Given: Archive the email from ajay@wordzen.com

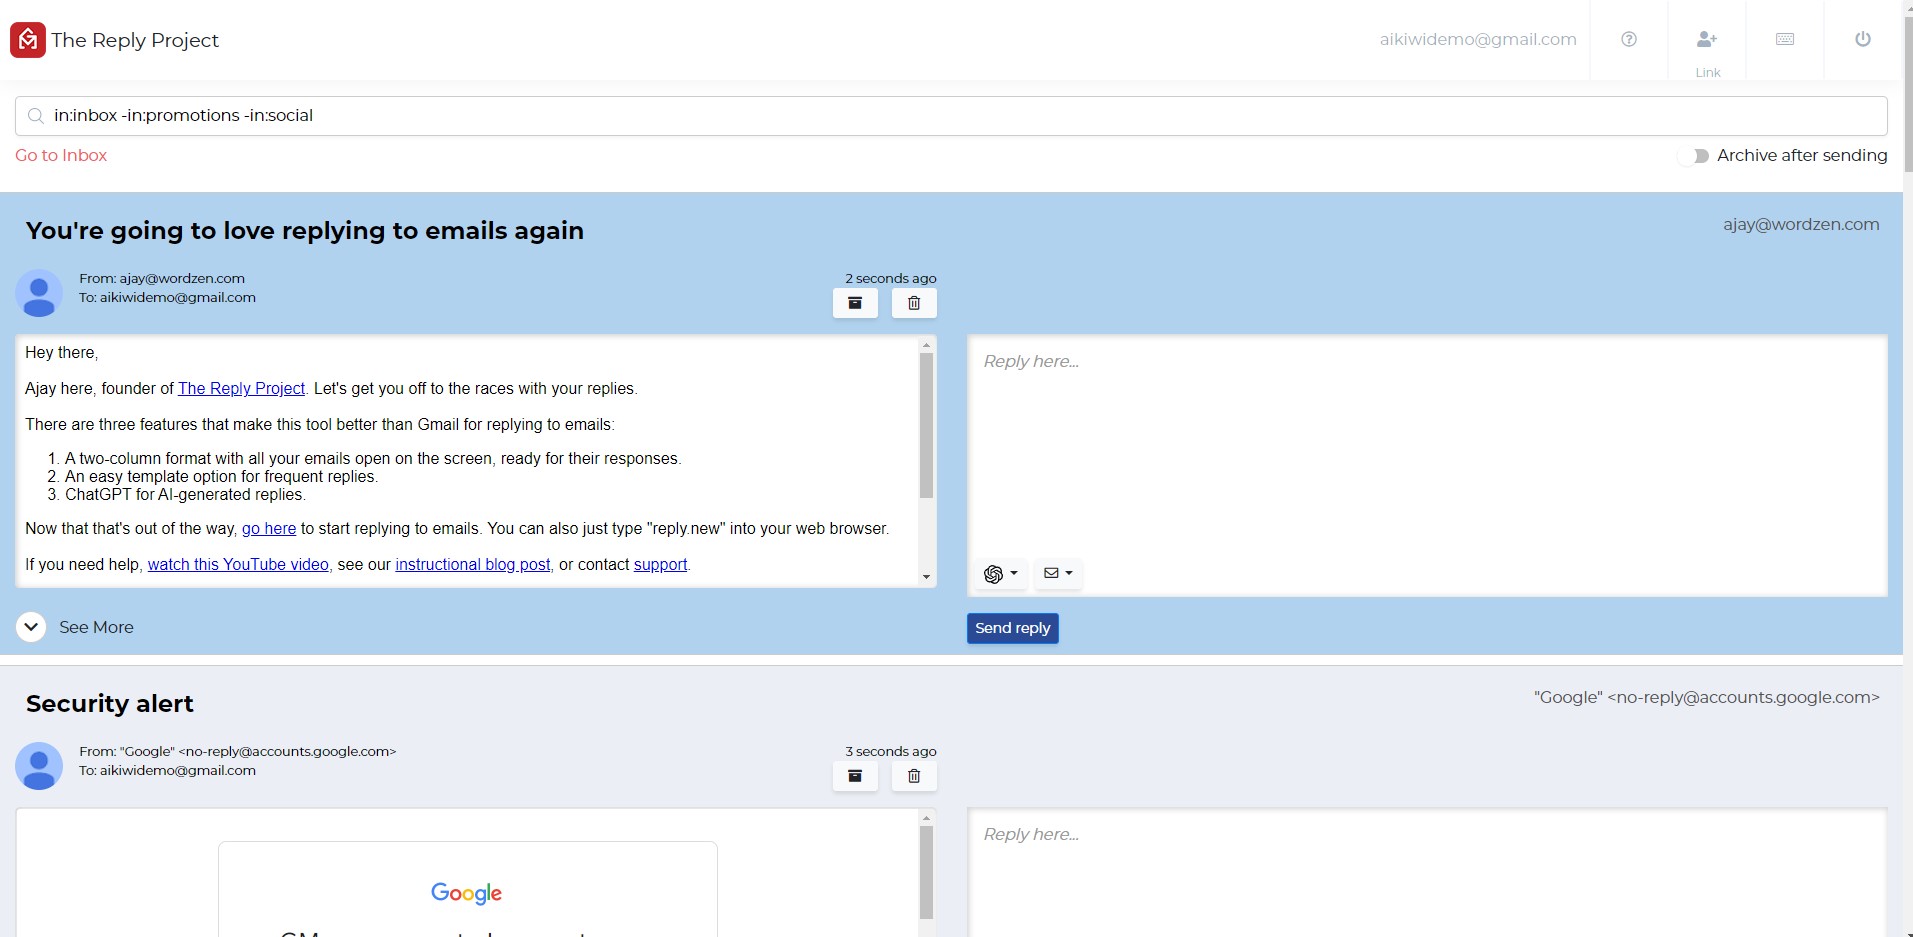Looking at the screenshot, I should 855,303.
